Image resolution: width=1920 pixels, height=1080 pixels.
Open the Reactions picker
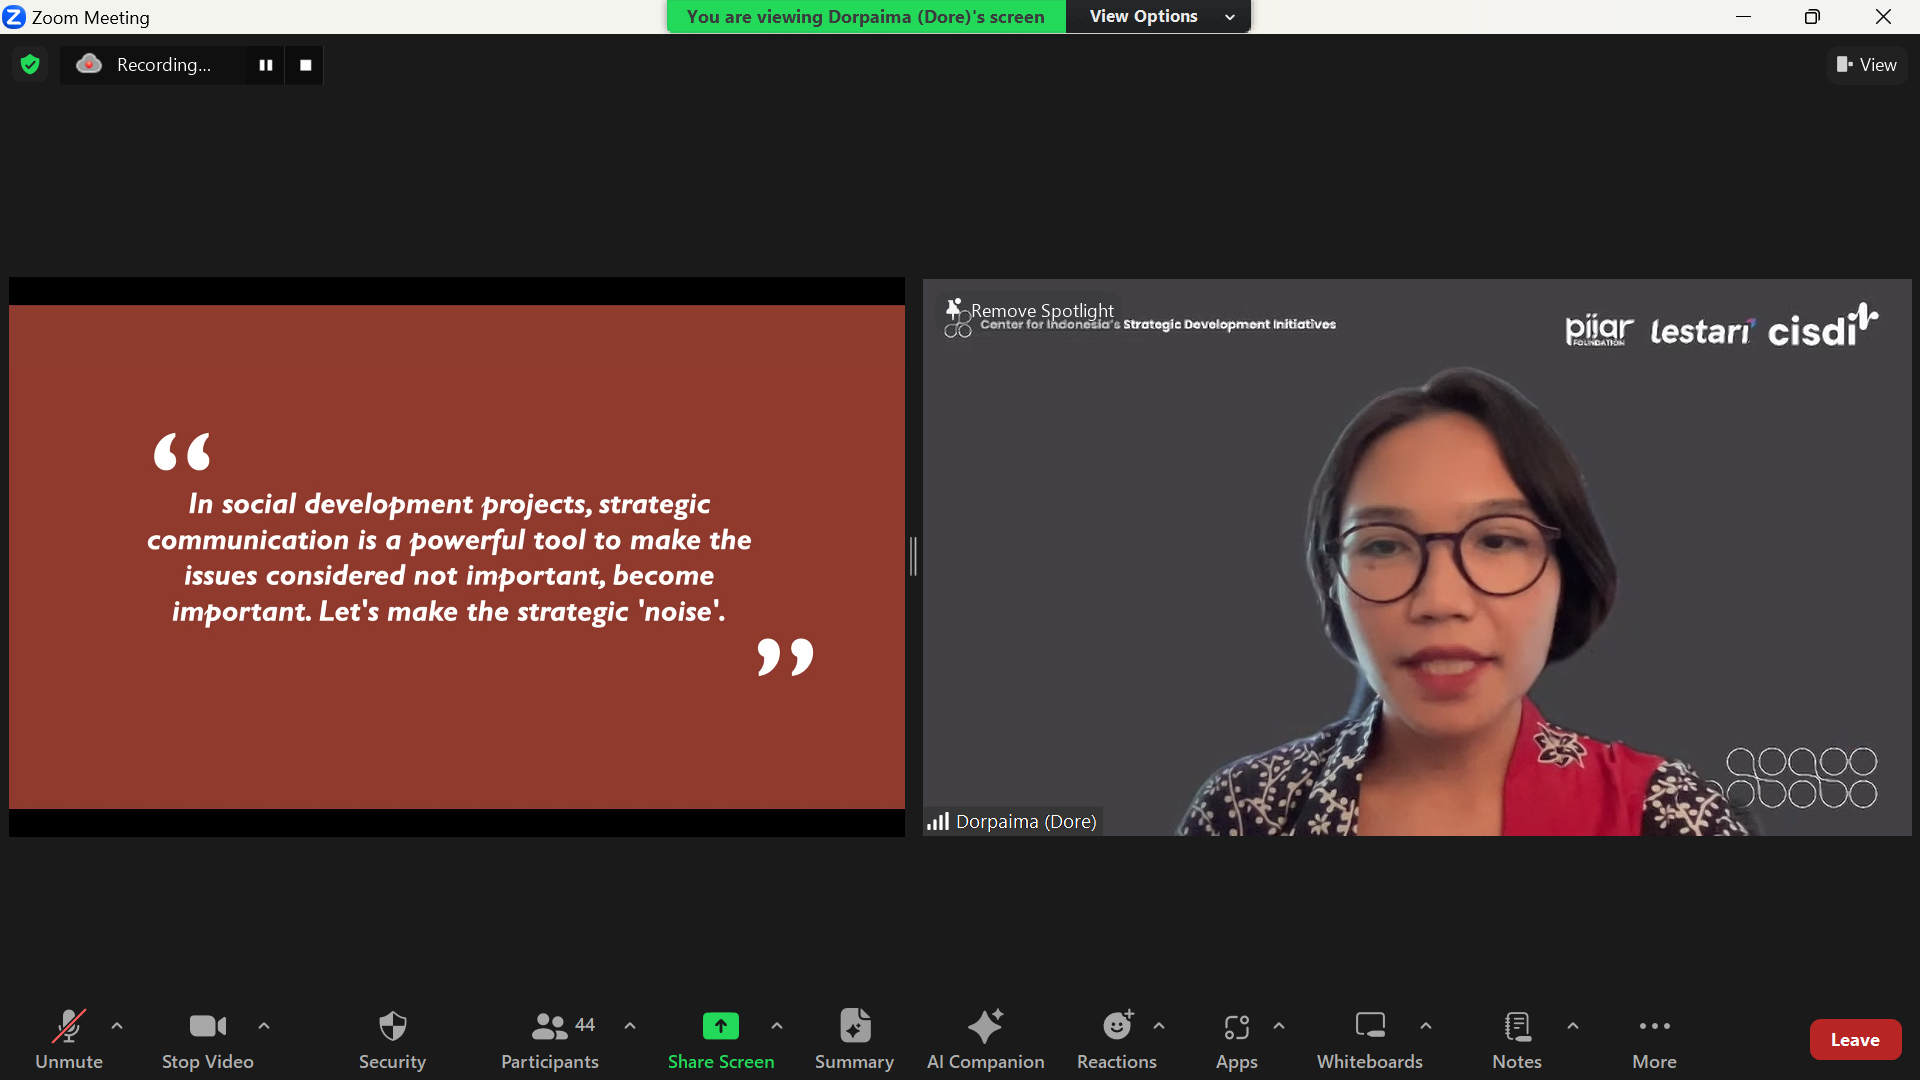1116,1038
